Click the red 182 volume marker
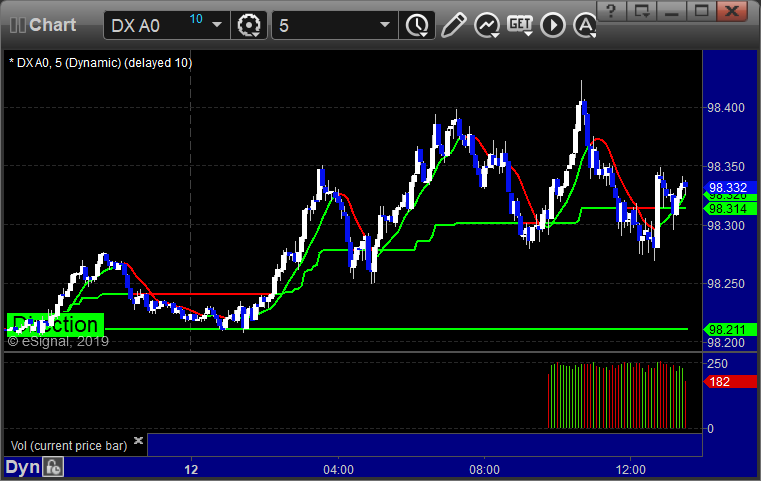The width and height of the screenshot is (761, 481). coord(729,382)
